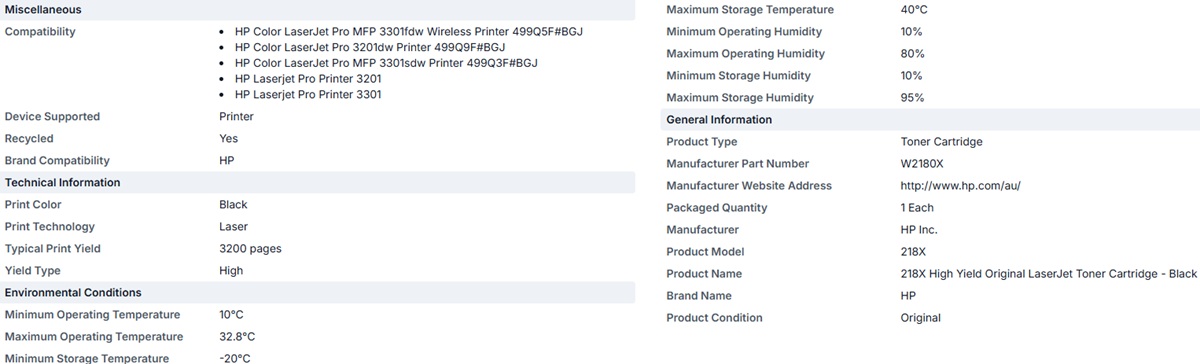Click the Typical Print Yield label
This screenshot has height=364, width=1200.
click(x=53, y=249)
